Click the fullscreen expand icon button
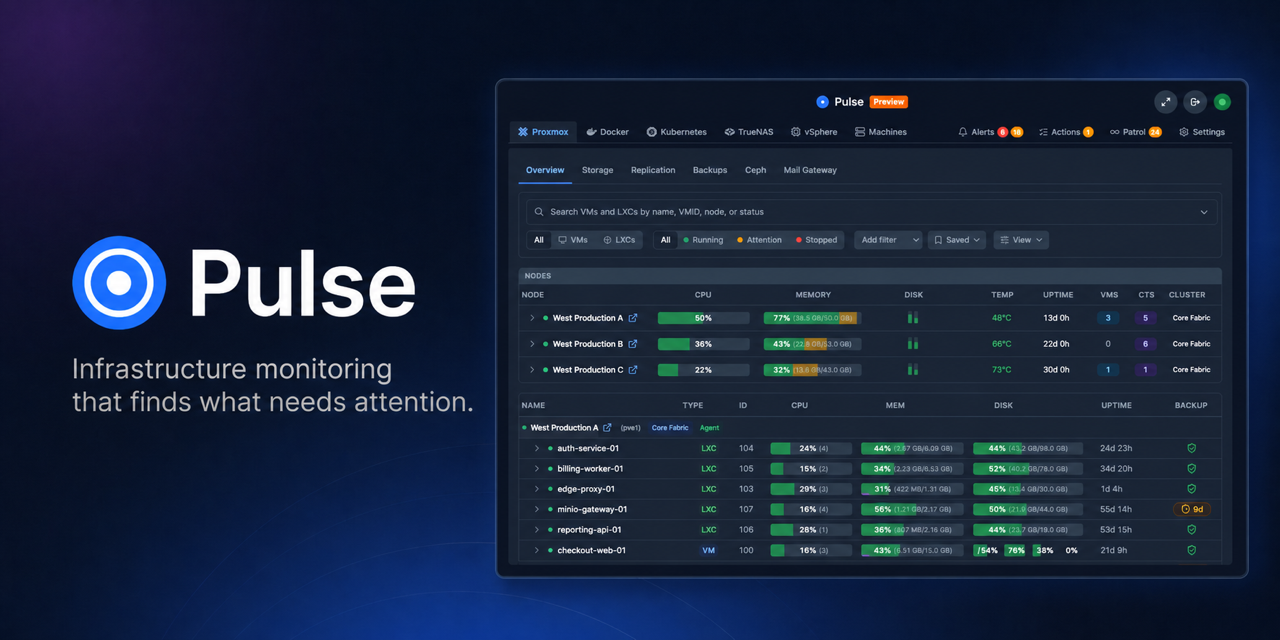This screenshot has width=1280, height=640. [1166, 102]
